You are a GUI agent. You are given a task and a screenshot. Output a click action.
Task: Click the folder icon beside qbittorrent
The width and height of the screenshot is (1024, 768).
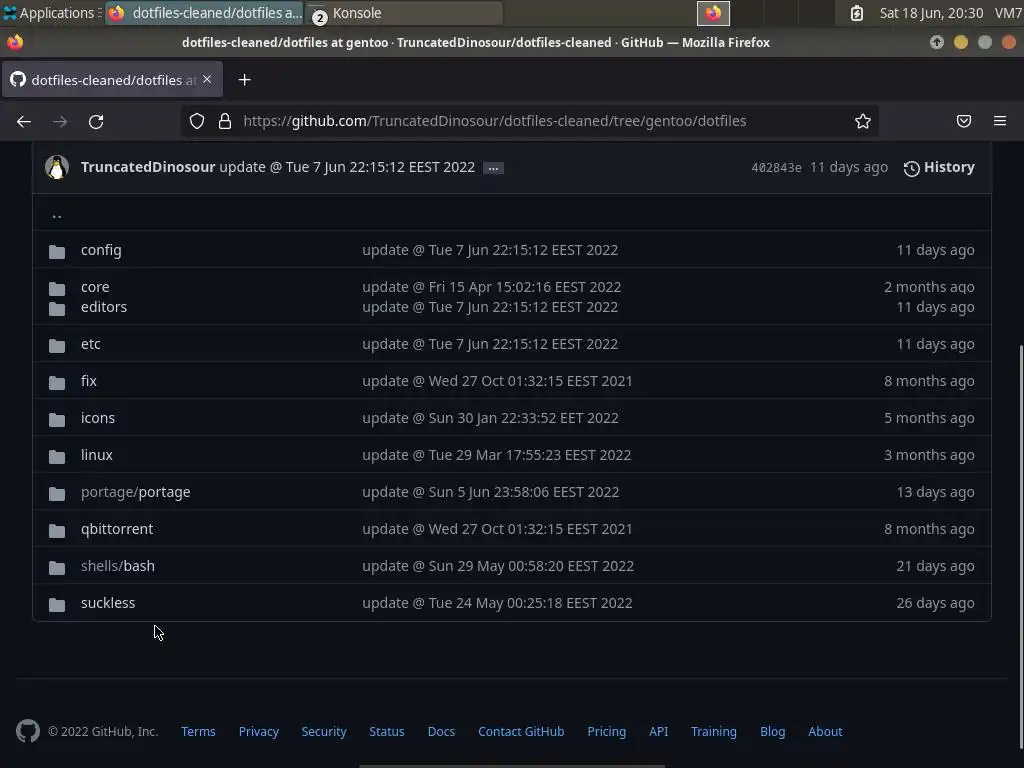[x=57, y=530]
